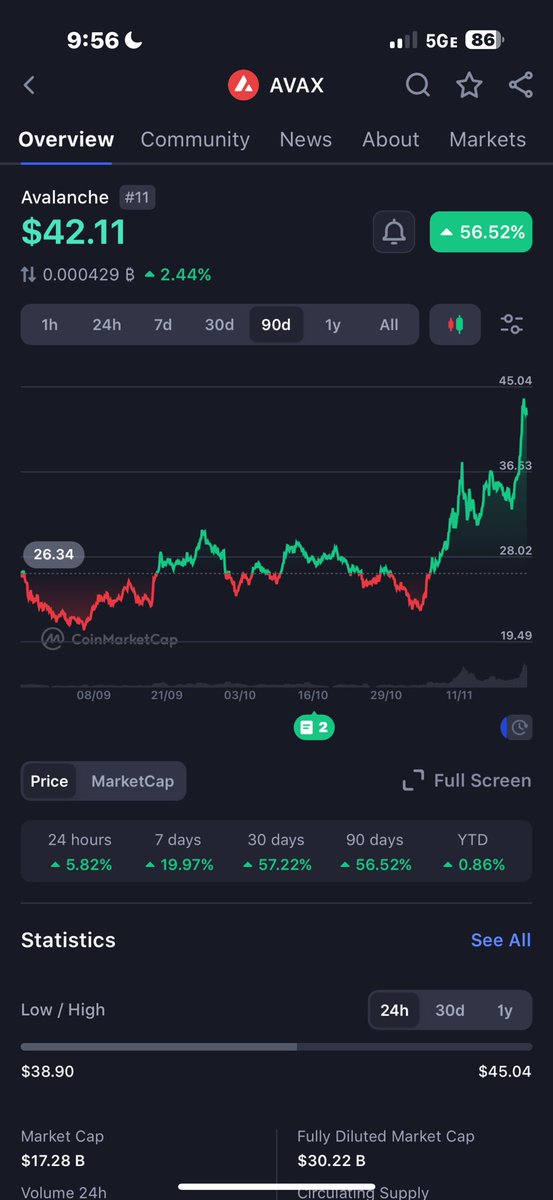Show 1y Low / High range

[505, 1010]
